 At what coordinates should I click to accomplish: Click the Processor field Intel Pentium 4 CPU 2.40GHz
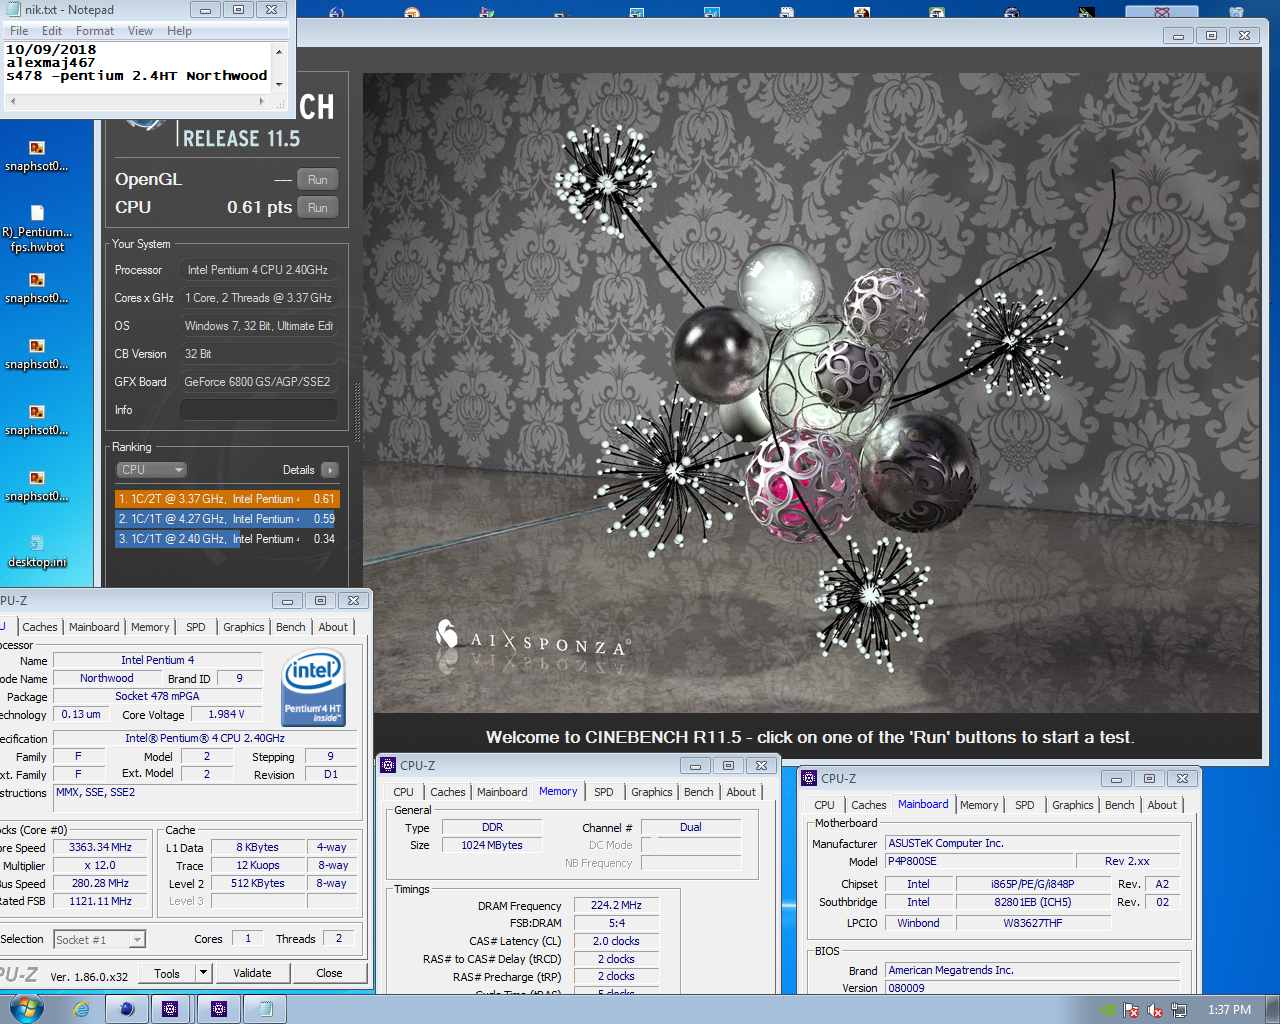pos(258,270)
